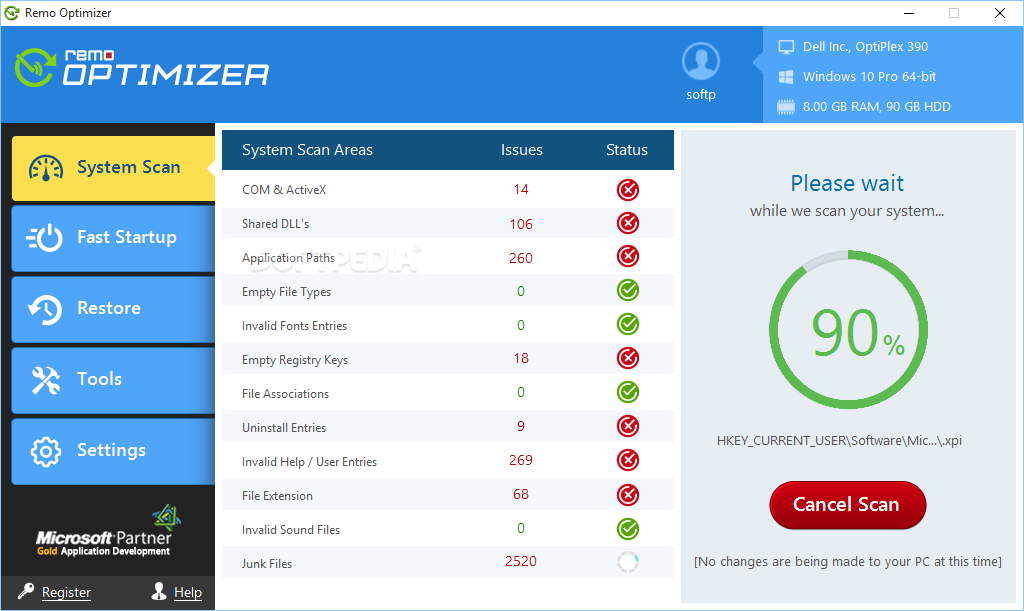The width and height of the screenshot is (1024, 611).
Task: Click the 106 issues count value
Action: coord(520,224)
